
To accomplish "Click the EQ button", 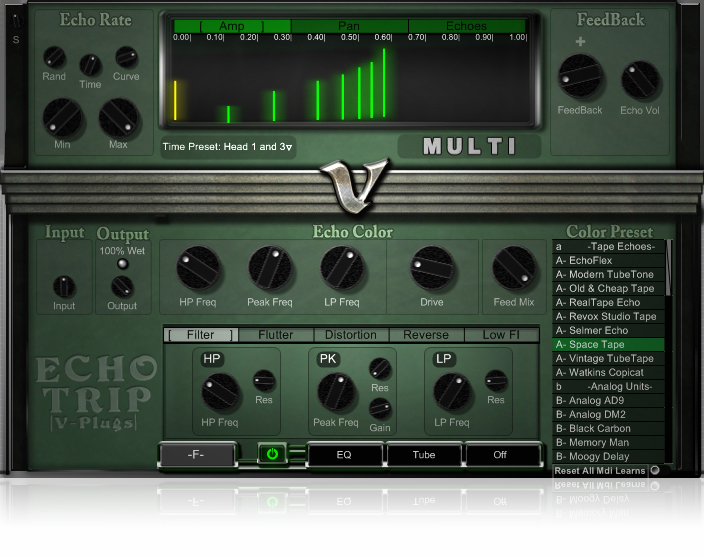I will (344, 454).
